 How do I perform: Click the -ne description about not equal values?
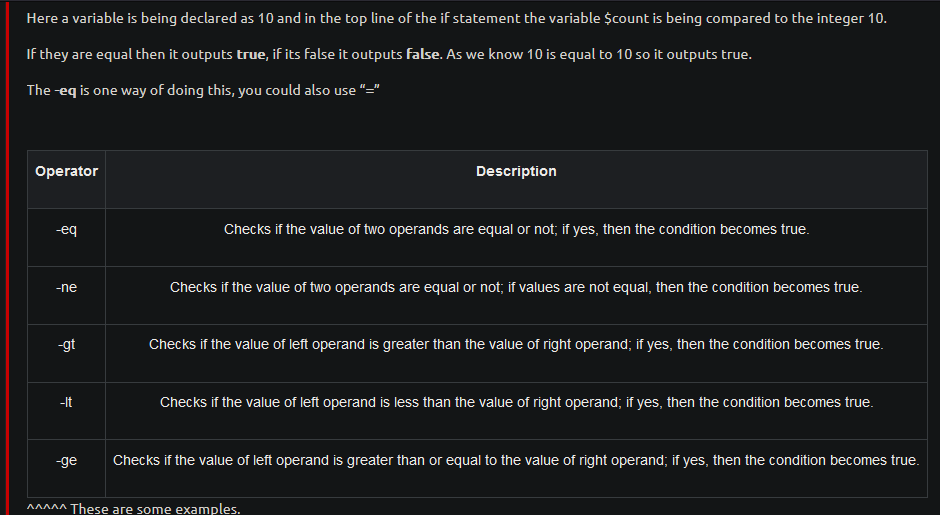(x=516, y=288)
